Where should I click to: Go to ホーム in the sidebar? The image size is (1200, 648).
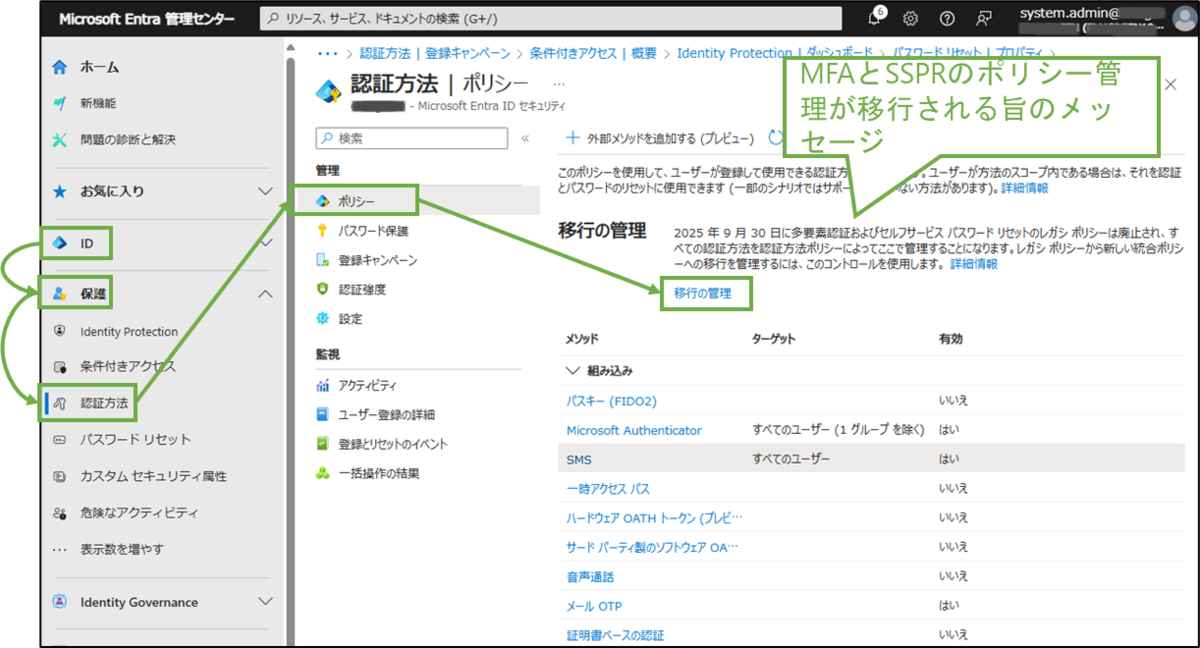99,67
